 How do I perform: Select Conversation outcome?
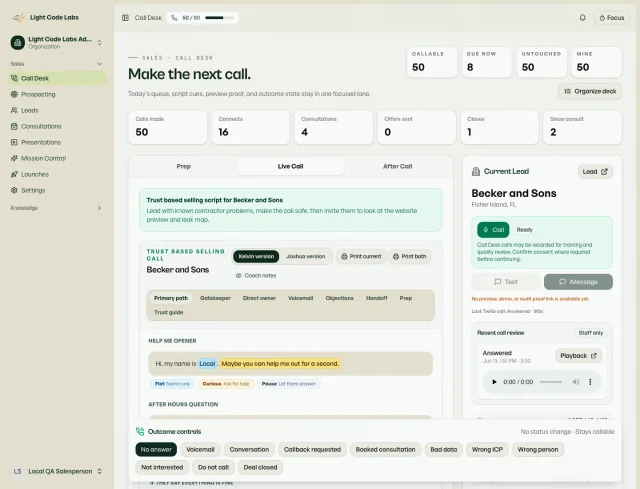tap(249, 449)
